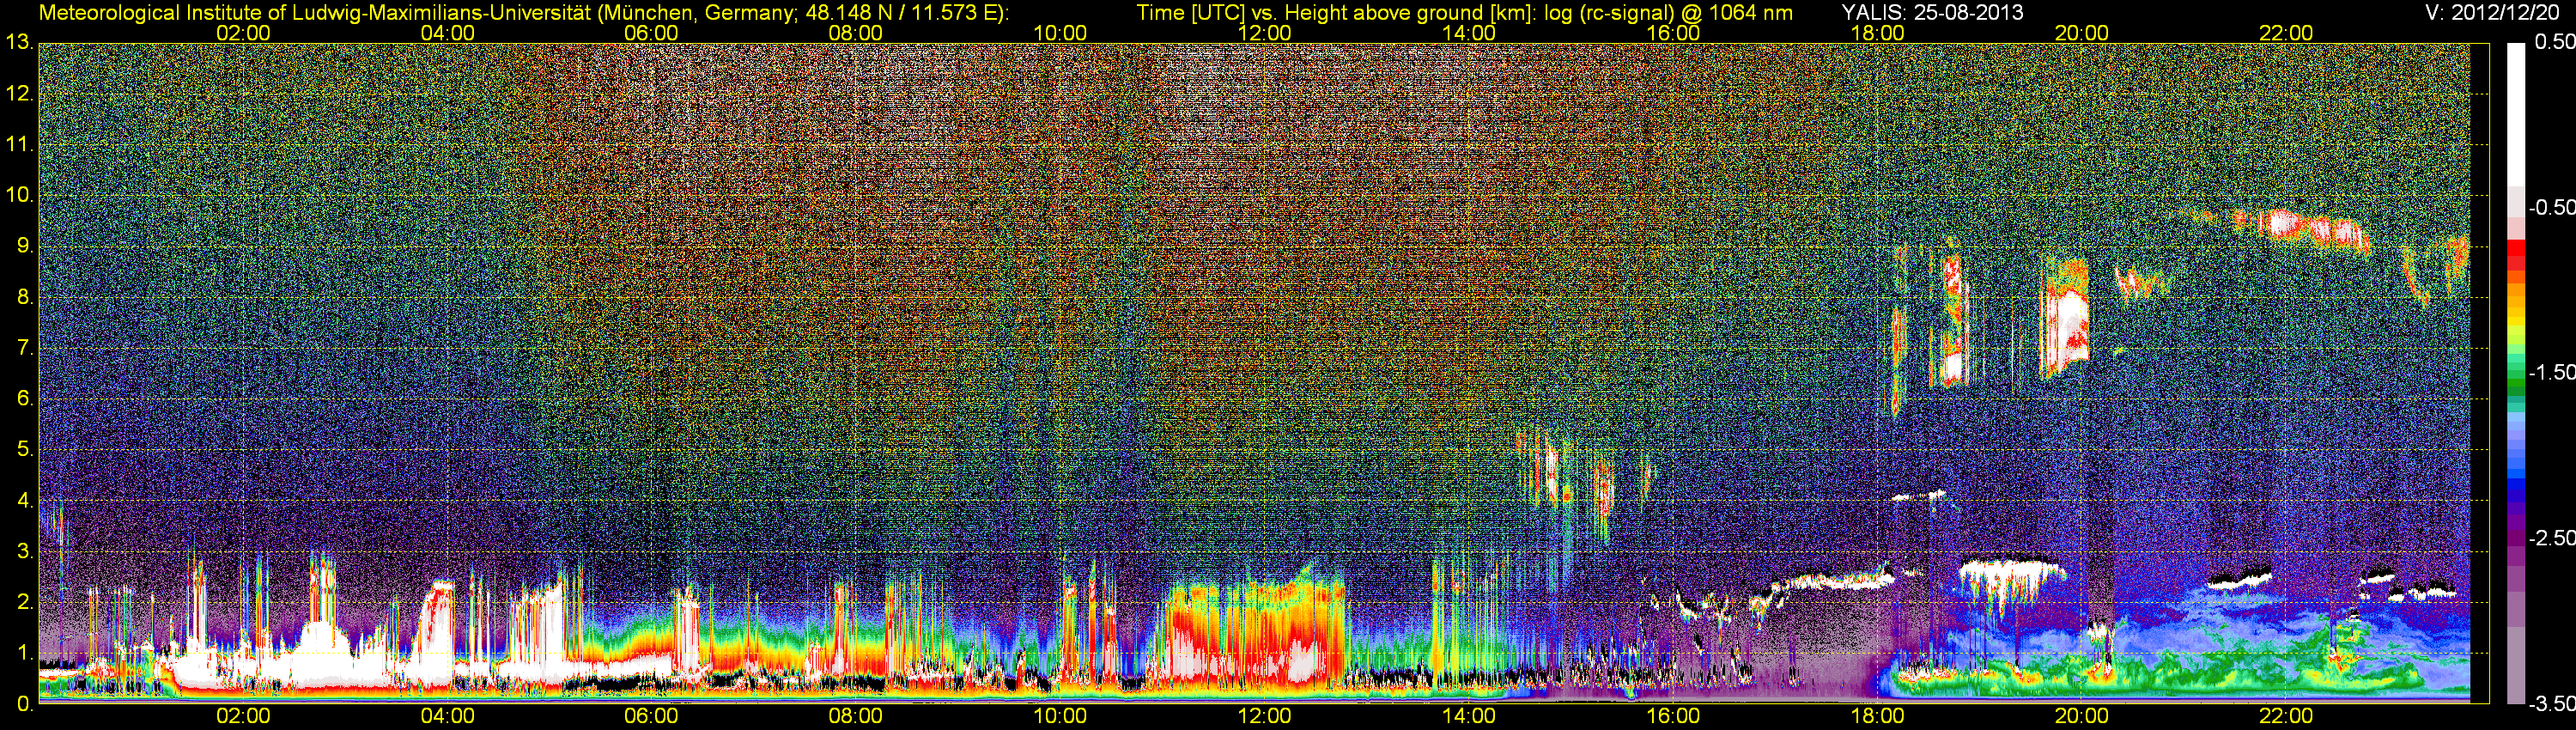Click the 14:00 label on the top time axis

click(x=1469, y=33)
